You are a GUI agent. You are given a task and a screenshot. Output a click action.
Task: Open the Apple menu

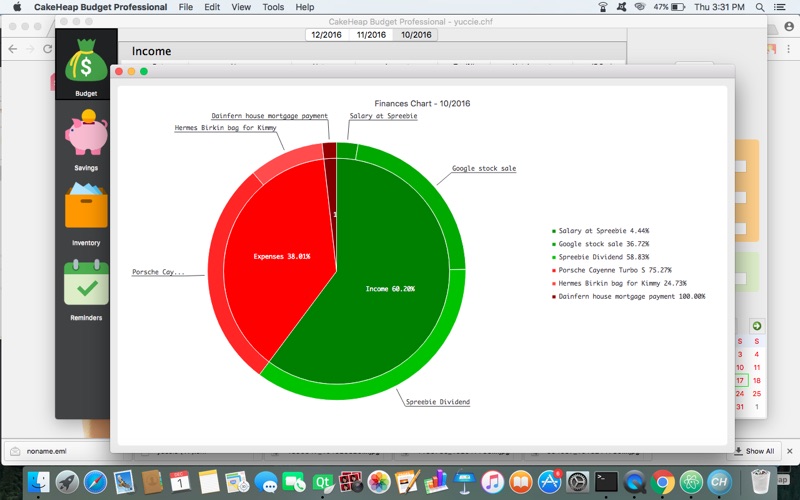17,7
